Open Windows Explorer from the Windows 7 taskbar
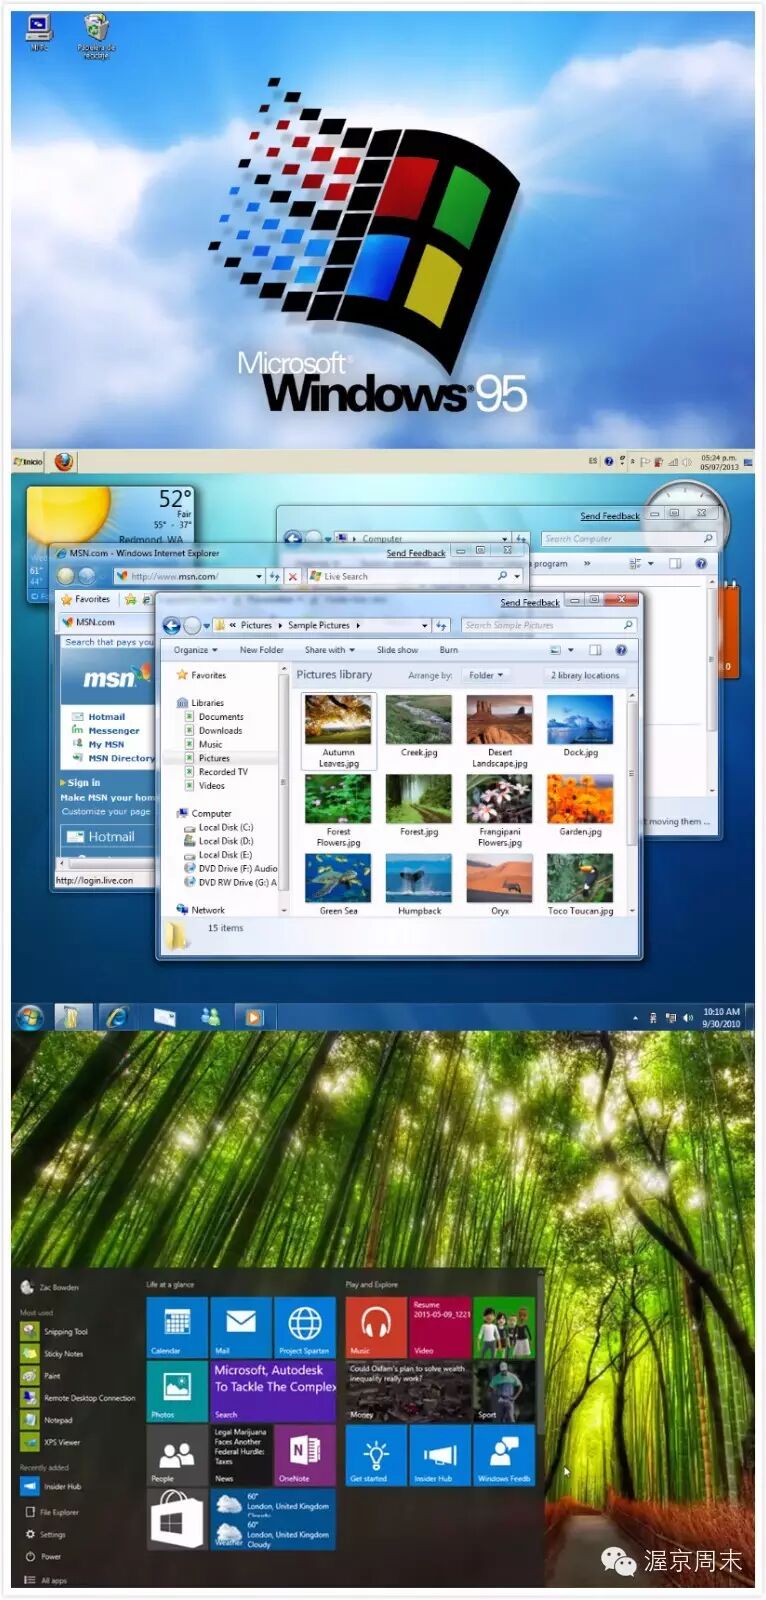 point(71,1017)
